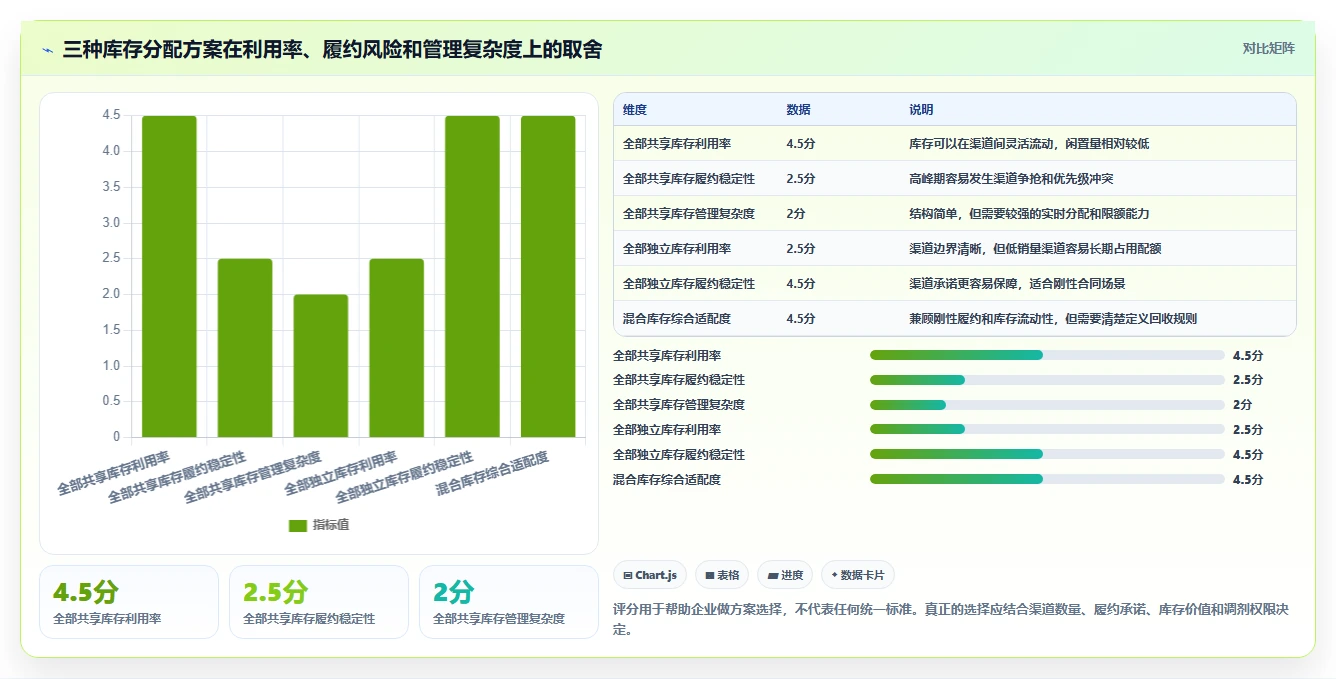
Task: Open the 2分 全部共享库存管理复杂度 stat card
Action: (509, 602)
